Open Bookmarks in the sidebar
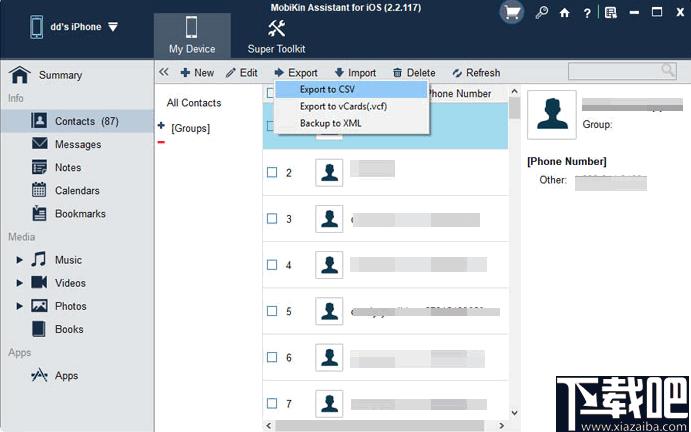Screen dimensions: 691x432 [x=80, y=214]
